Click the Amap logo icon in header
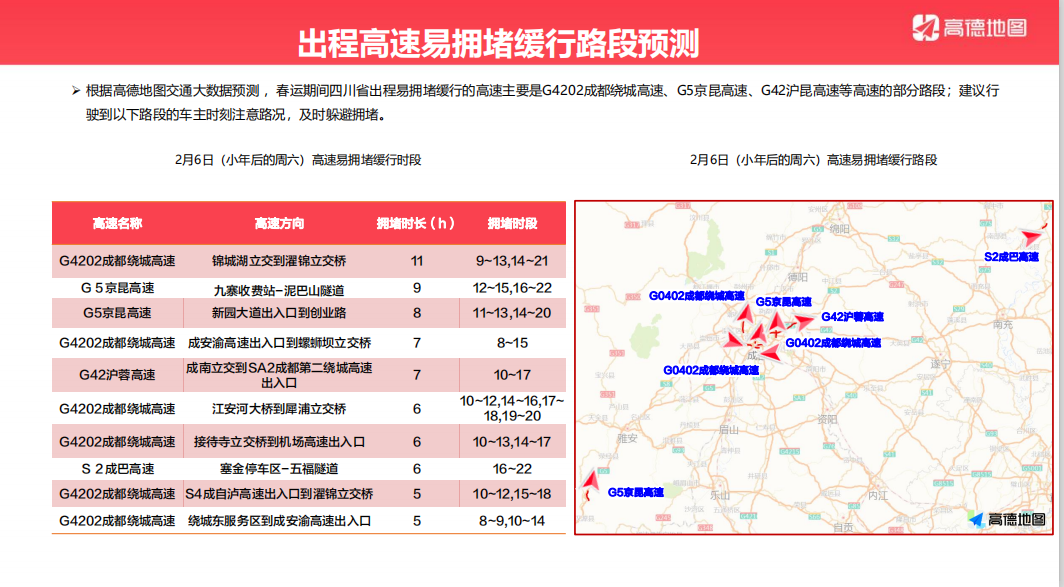The image size is (1064, 587). (x=926, y=27)
